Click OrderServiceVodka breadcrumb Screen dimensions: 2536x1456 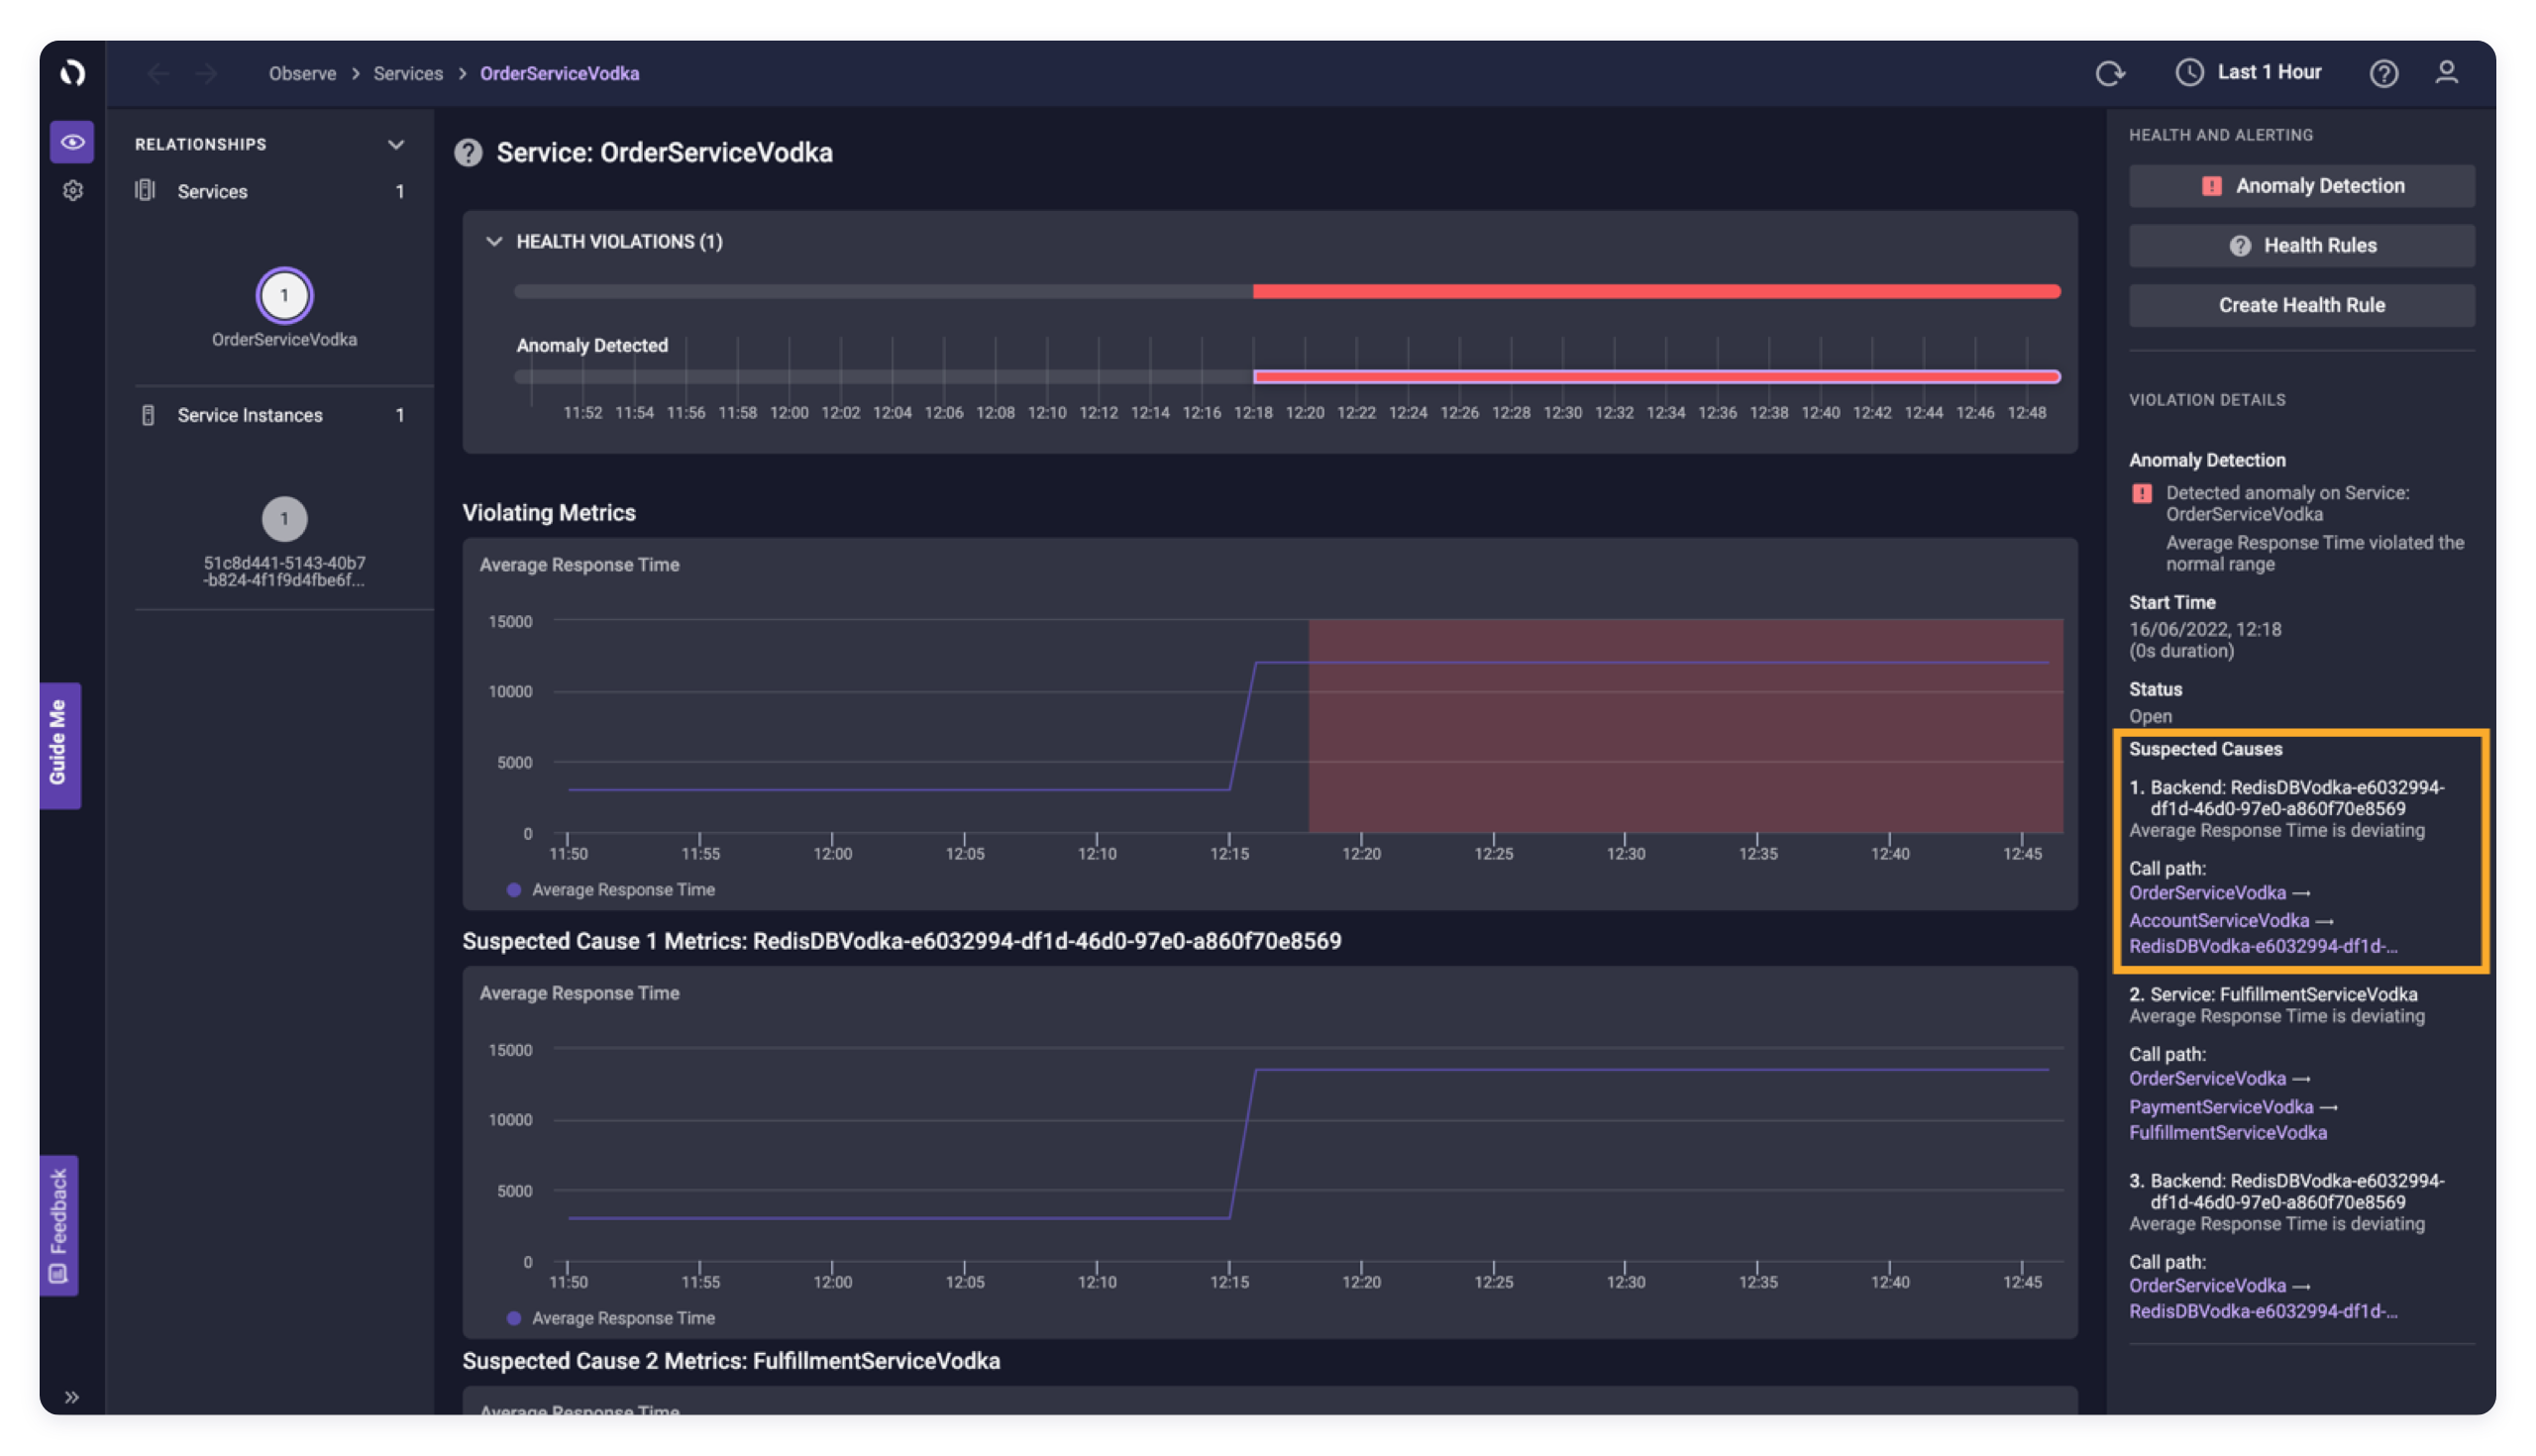559,73
